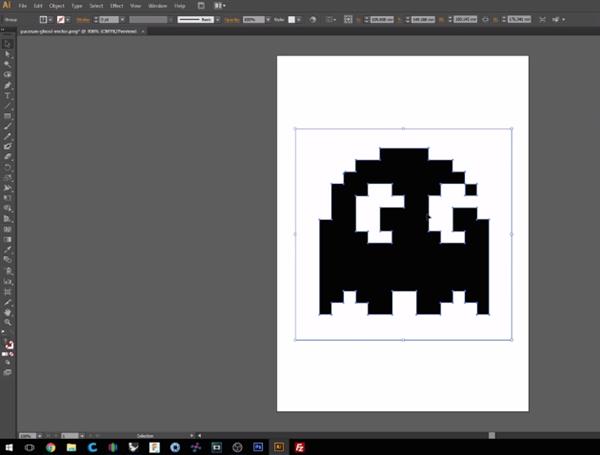The image size is (600, 455).
Task: Click the Opacity panel link in control bar
Action: coord(232,20)
